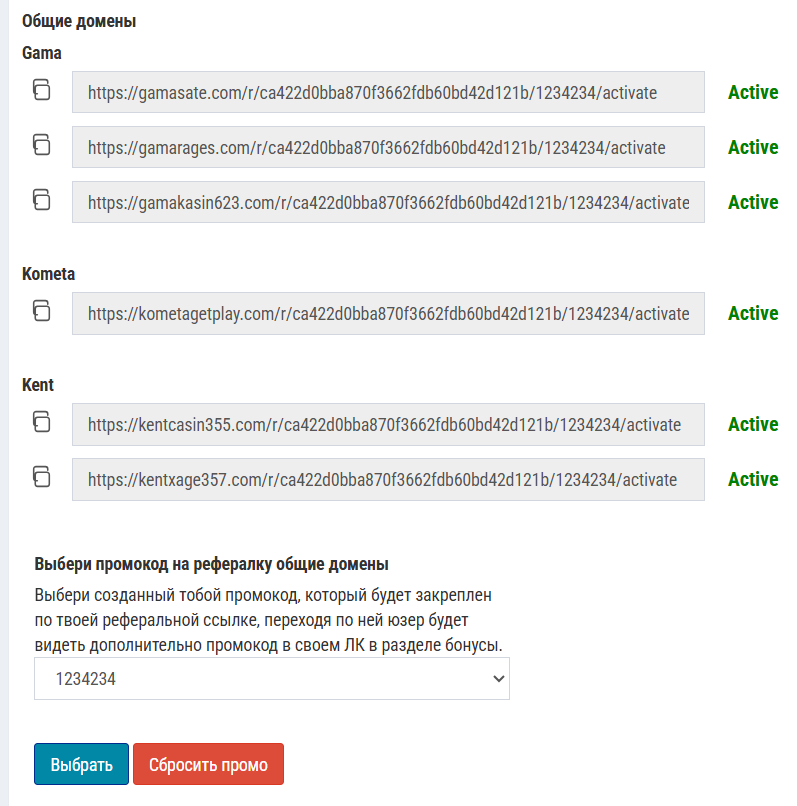Copy the kentxage357.com referral link icon
This screenshot has width=797, height=806.
click(x=40, y=477)
